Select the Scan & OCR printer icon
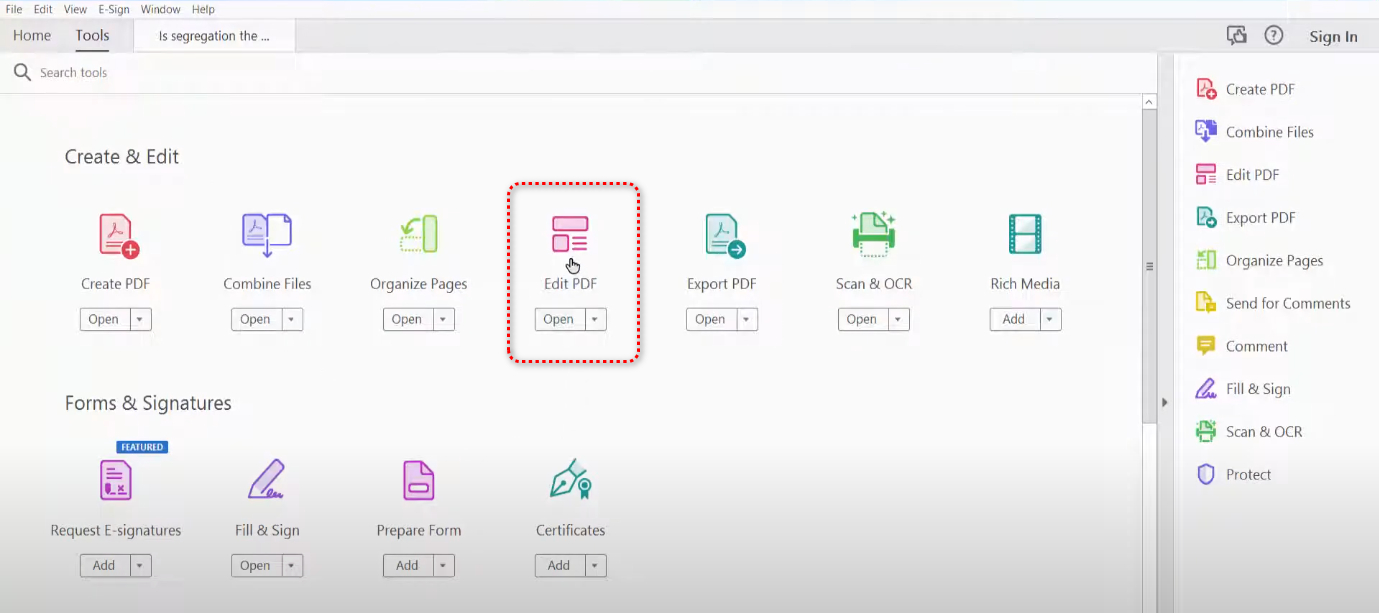This screenshot has width=1379, height=613. click(x=873, y=233)
